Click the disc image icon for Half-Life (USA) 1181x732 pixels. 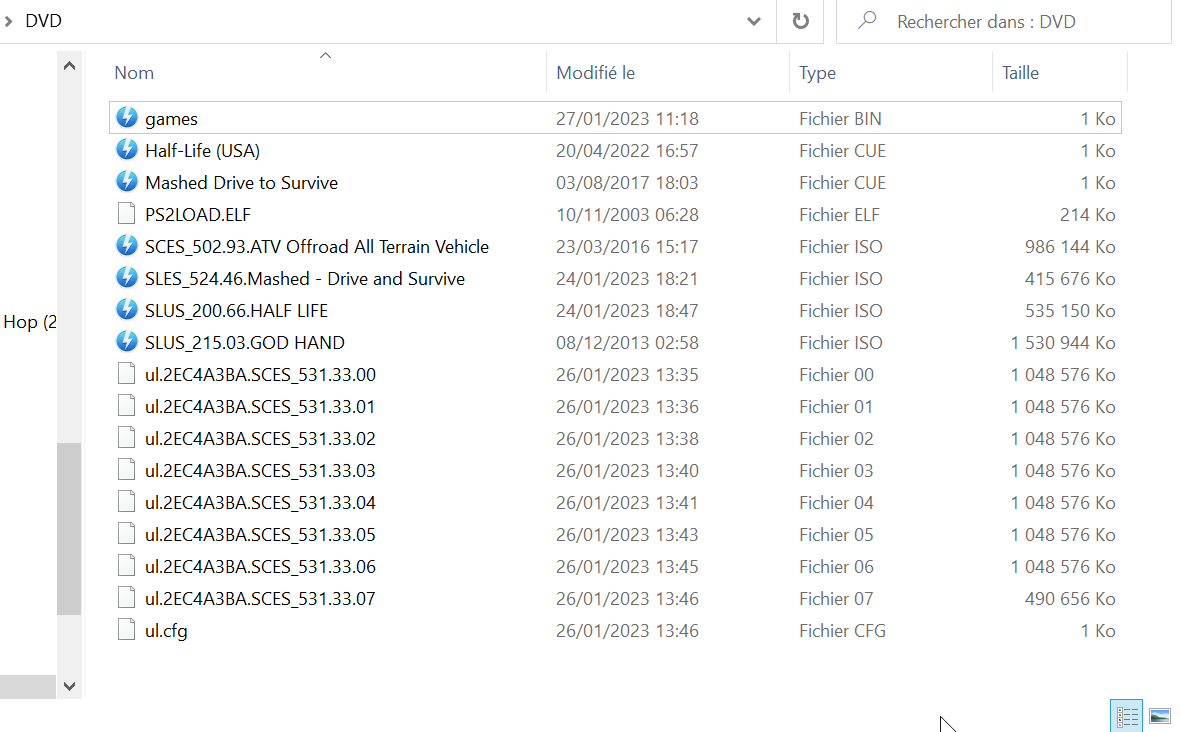point(127,150)
